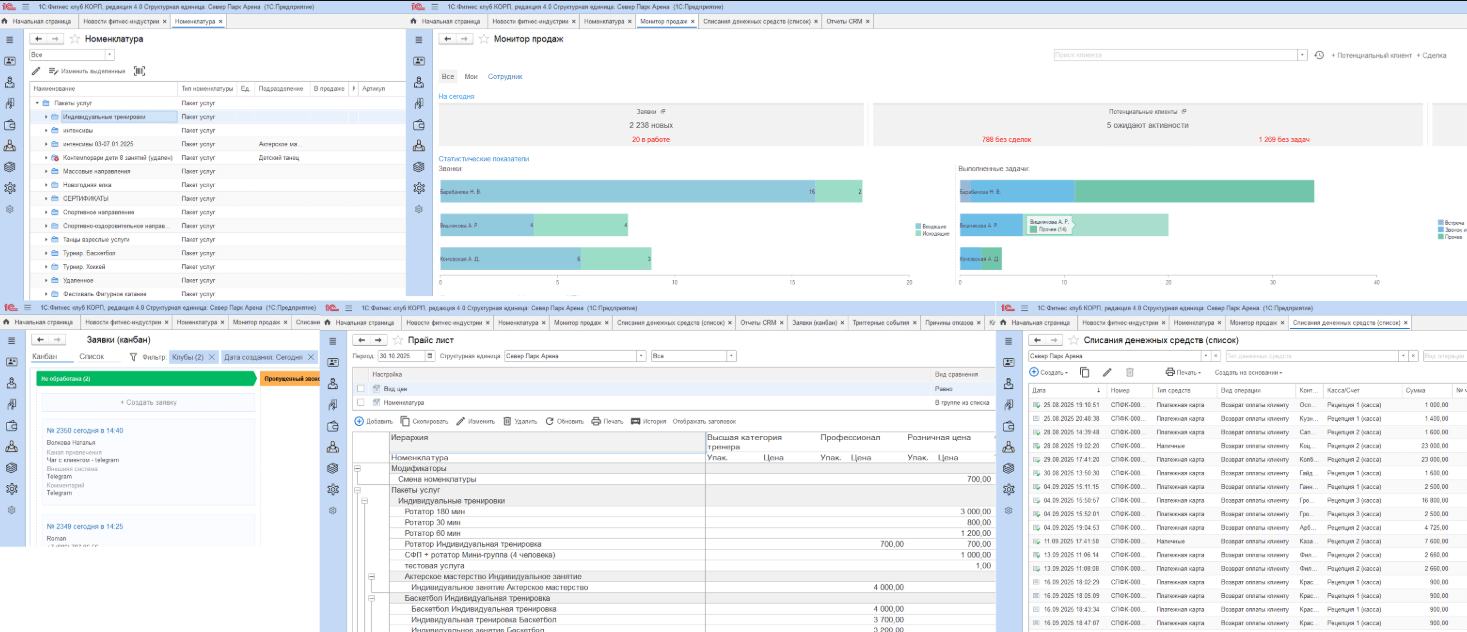Screen dimensions: 1467x632
Task: Open calendar picker next to Период date field
Action: coord(428,356)
